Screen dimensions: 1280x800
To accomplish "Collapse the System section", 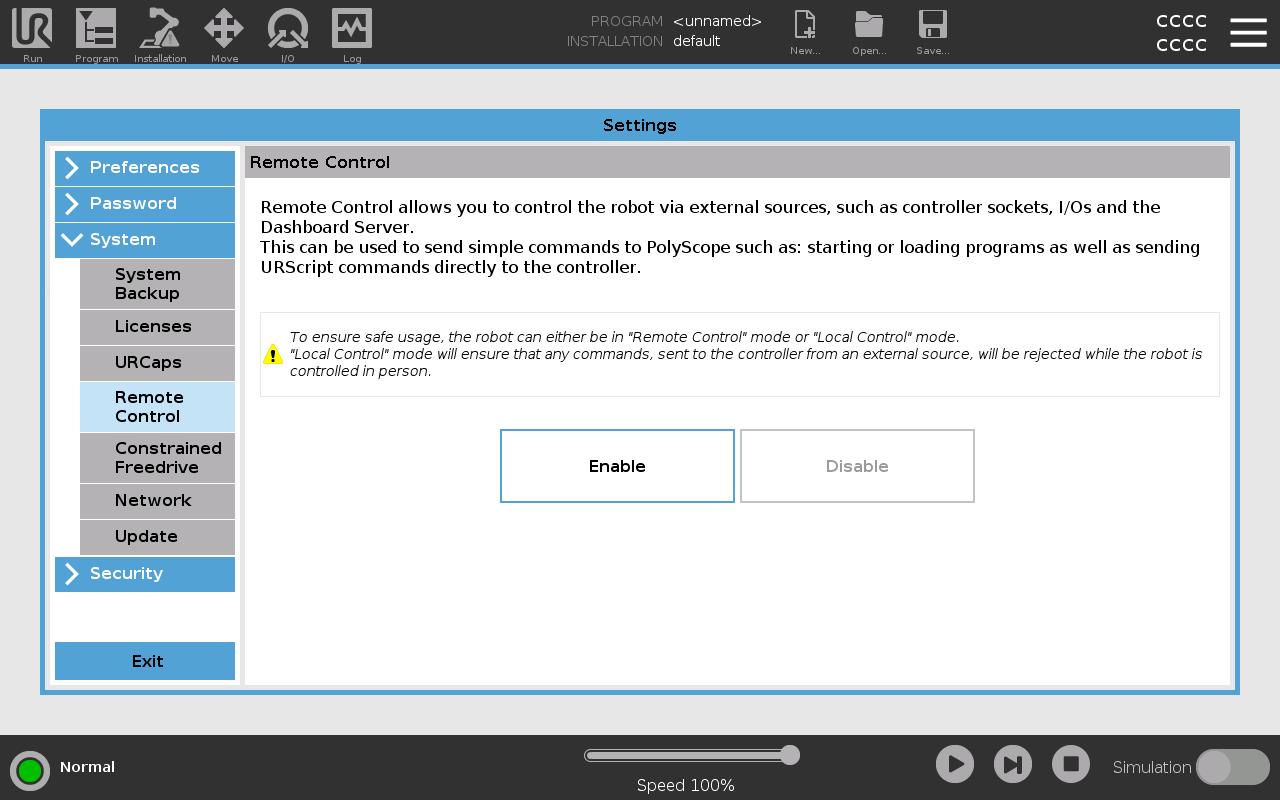I will click(145, 240).
